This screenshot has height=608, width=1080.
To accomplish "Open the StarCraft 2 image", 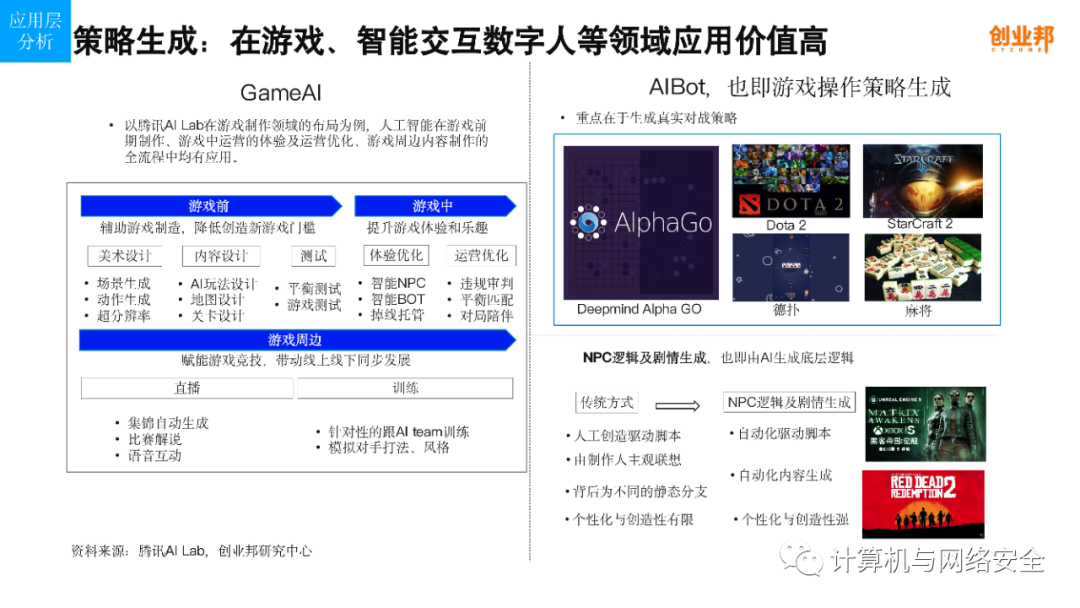I will 923,181.
